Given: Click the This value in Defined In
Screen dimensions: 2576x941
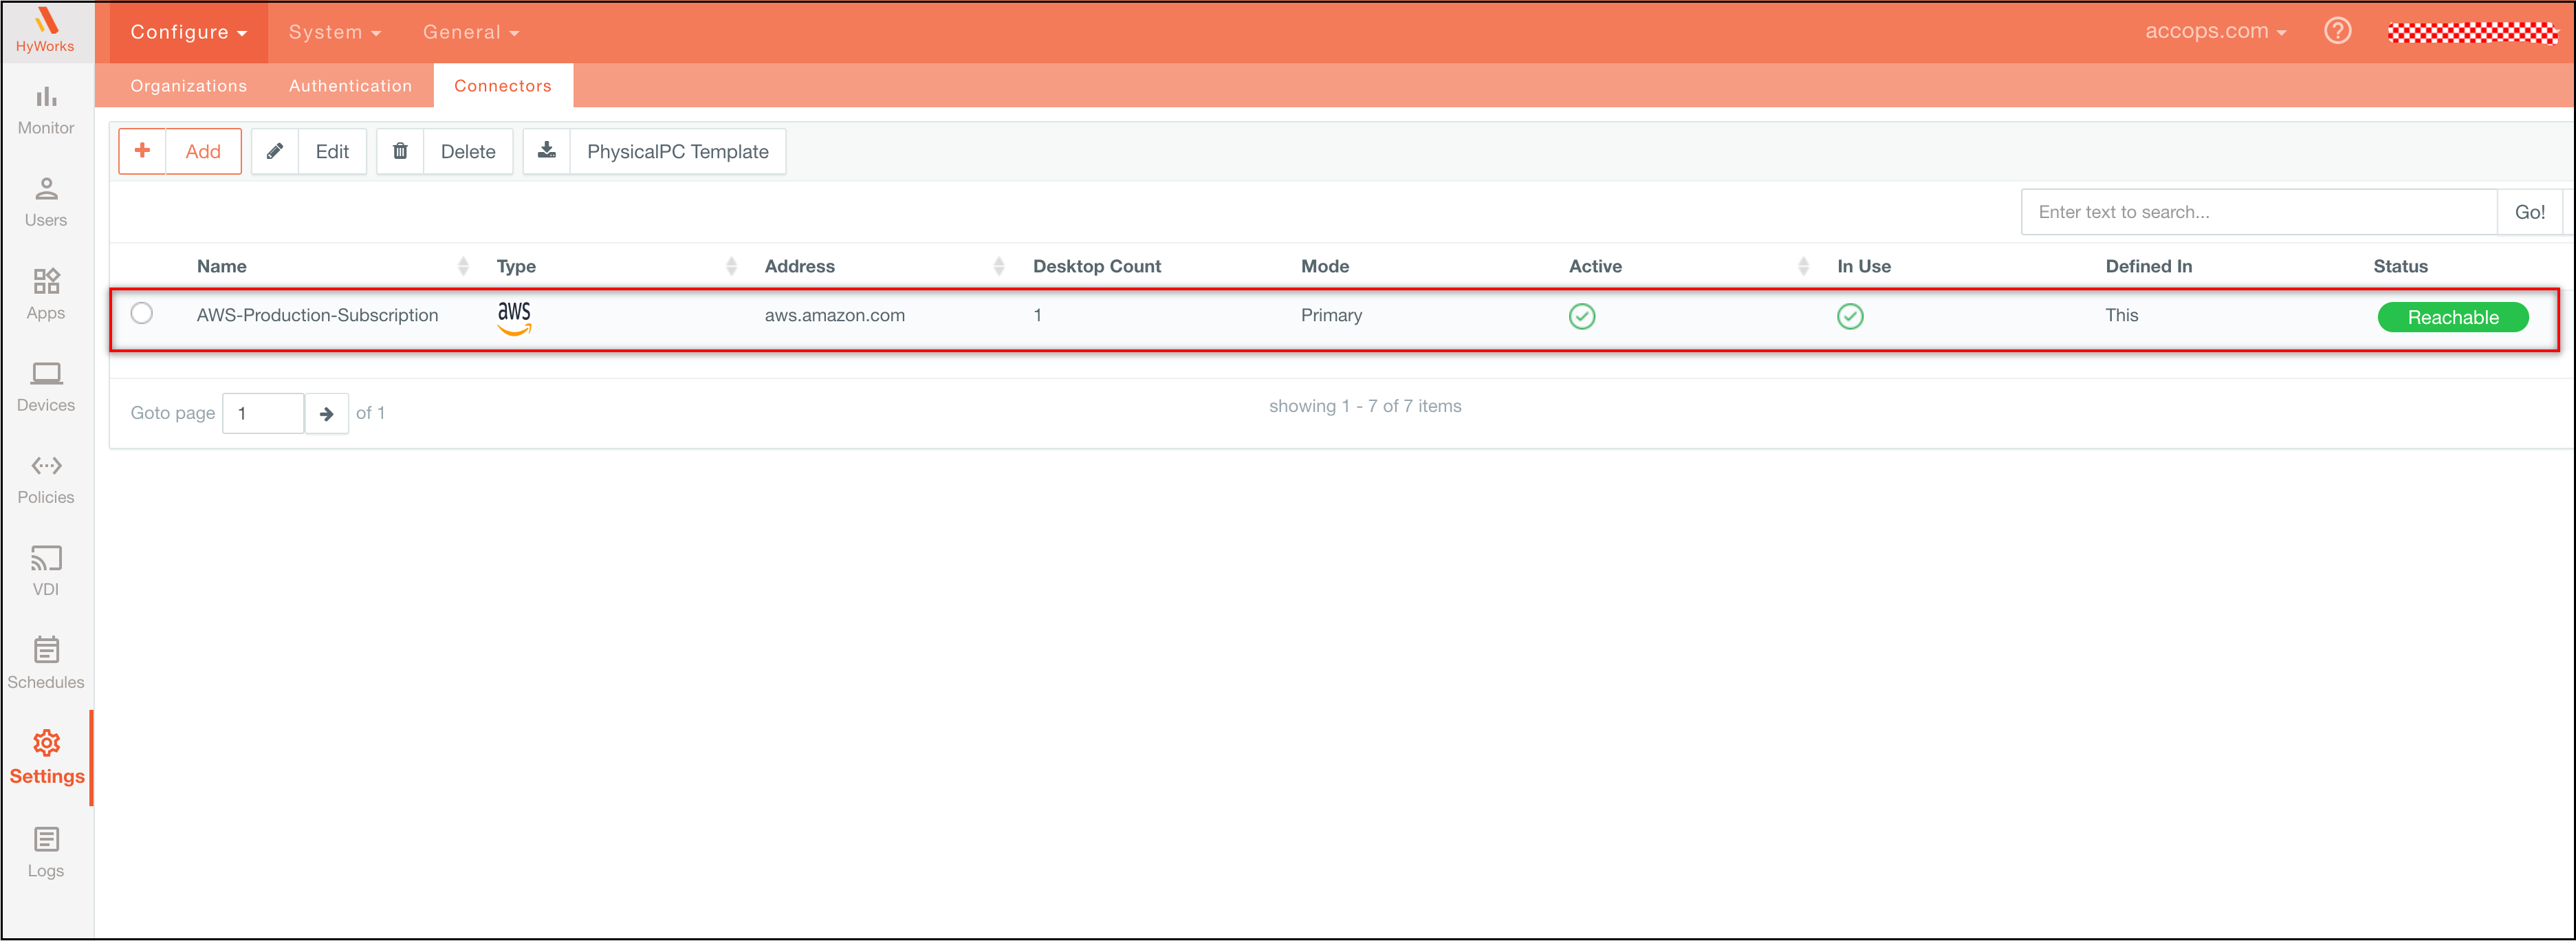Looking at the screenshot, I should coord(2122,315).
